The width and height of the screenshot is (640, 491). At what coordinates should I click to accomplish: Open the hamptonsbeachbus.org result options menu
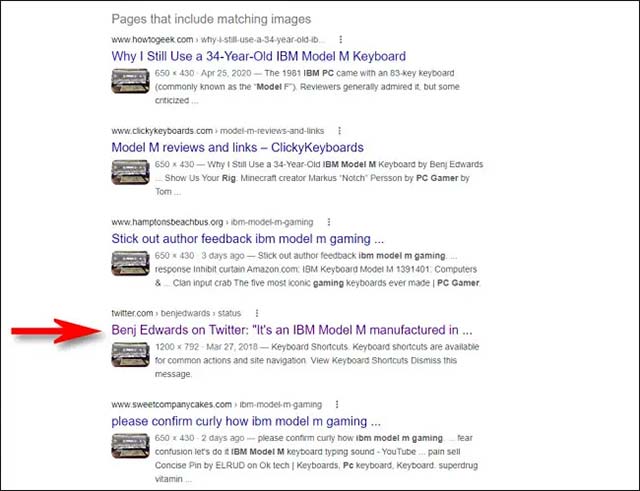[329, 222]
